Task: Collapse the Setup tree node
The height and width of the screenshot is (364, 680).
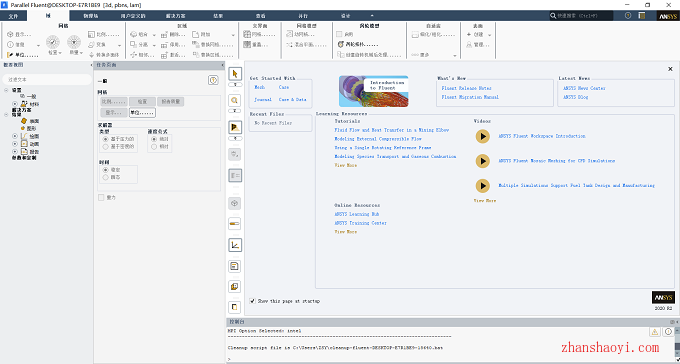Action: [7, 90]
